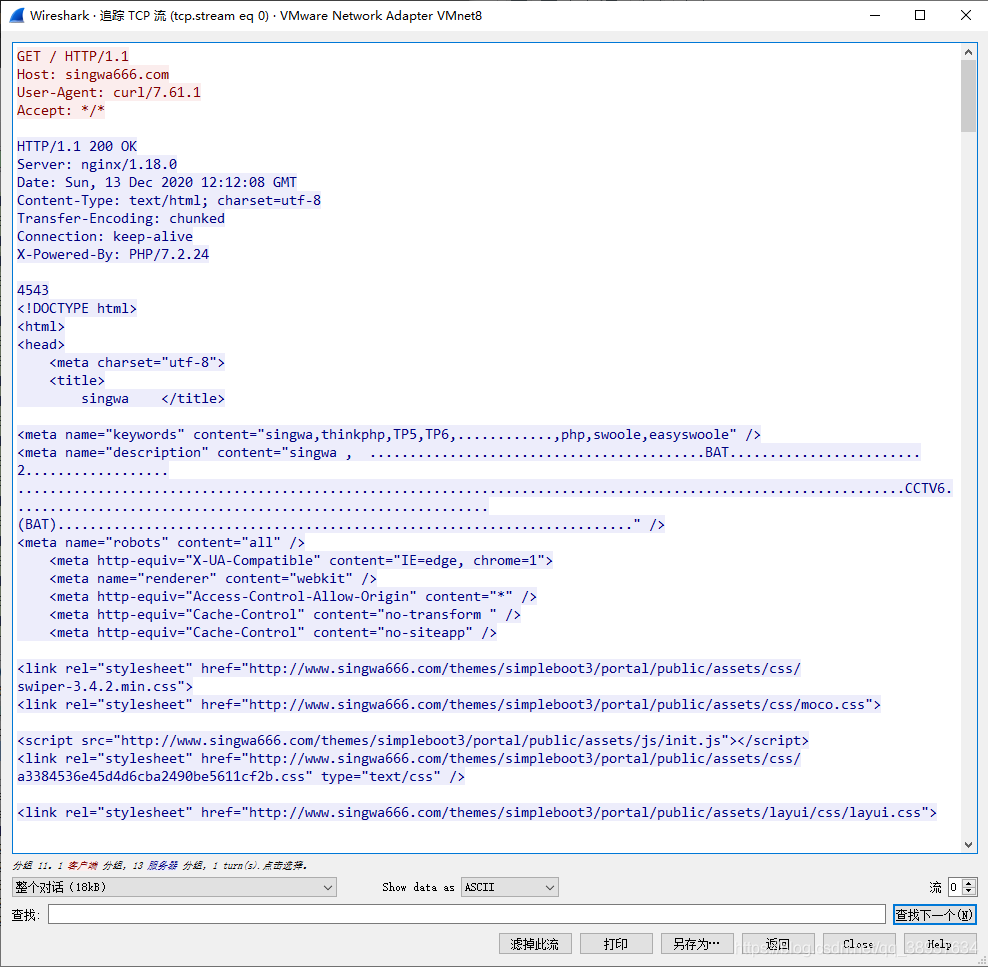Open the conversation direction dropdown

tap(174, 887)
